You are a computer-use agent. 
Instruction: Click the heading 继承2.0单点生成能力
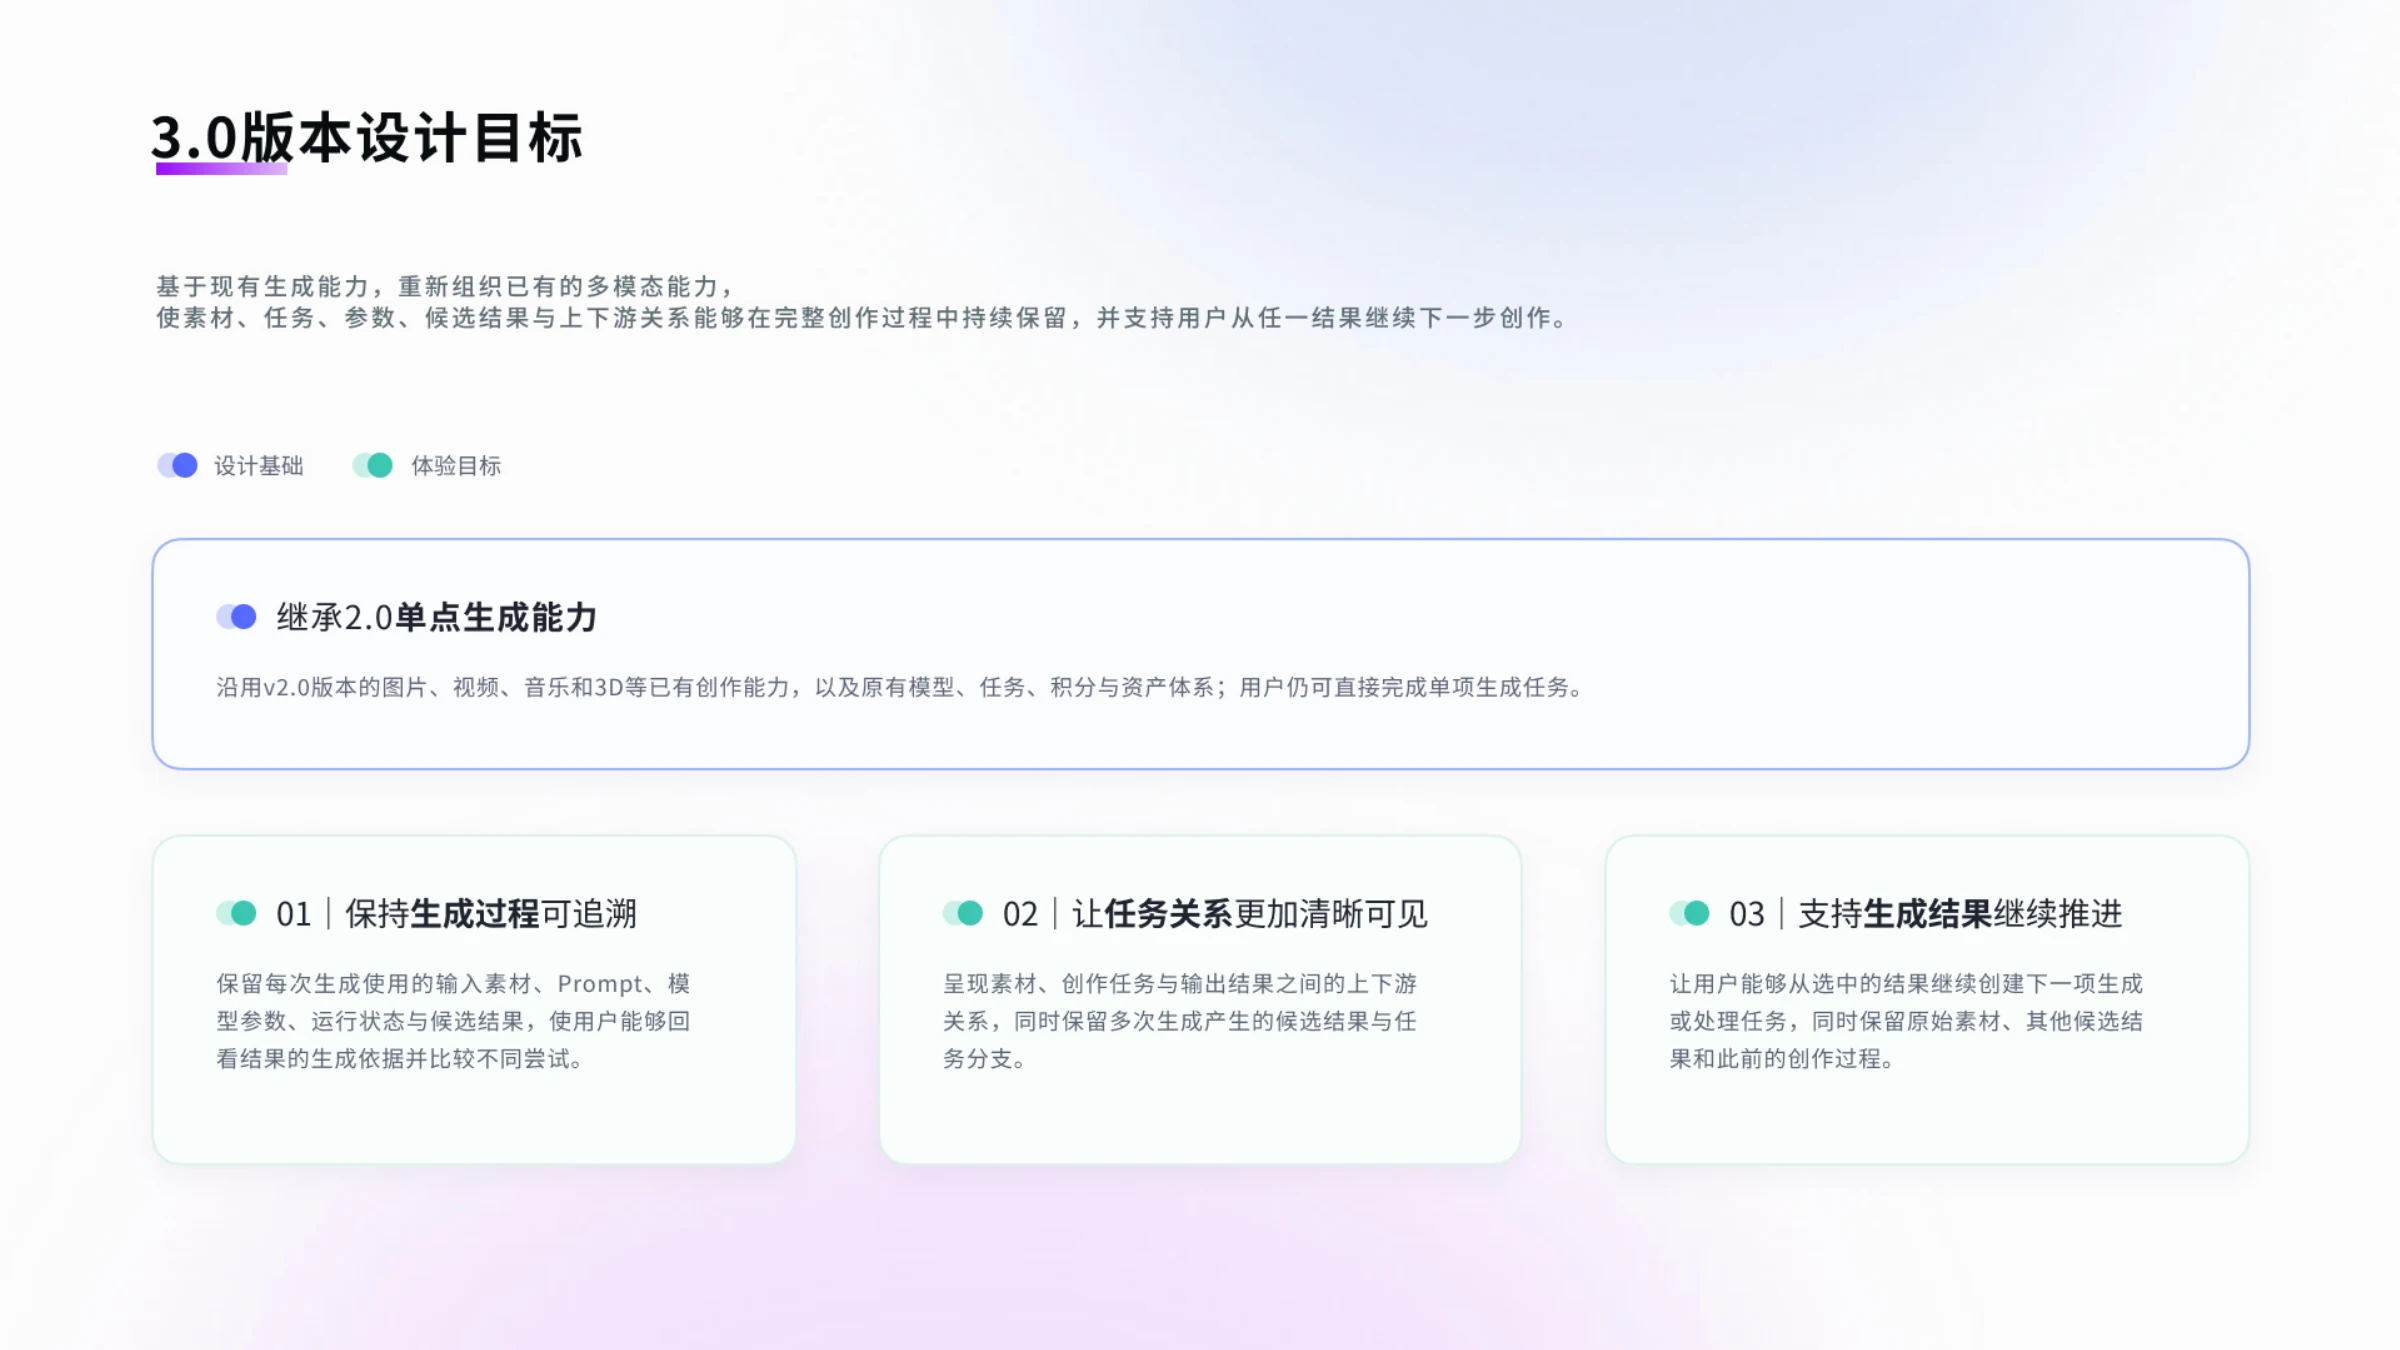pyautogui.click(x=437, y=617)
